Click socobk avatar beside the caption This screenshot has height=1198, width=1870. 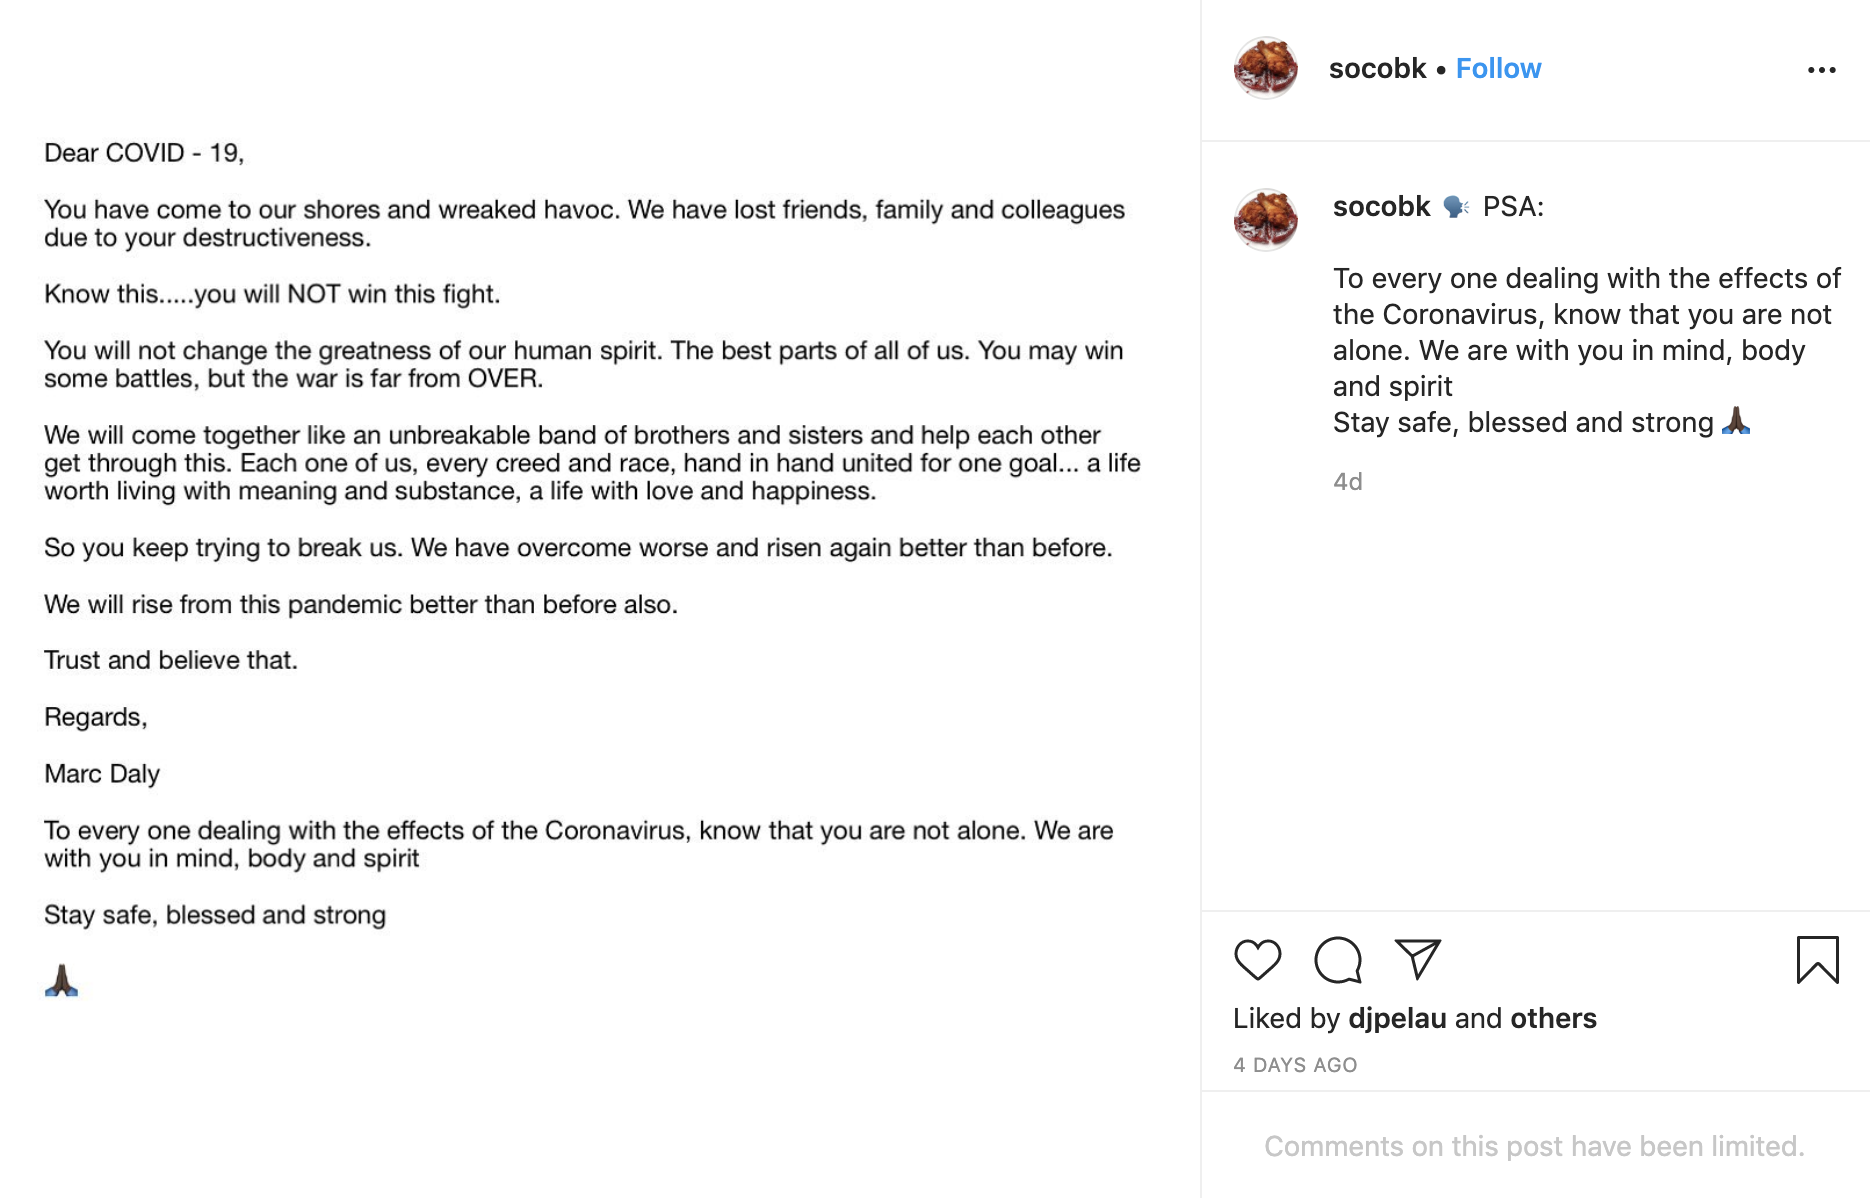click(1266, 218)
